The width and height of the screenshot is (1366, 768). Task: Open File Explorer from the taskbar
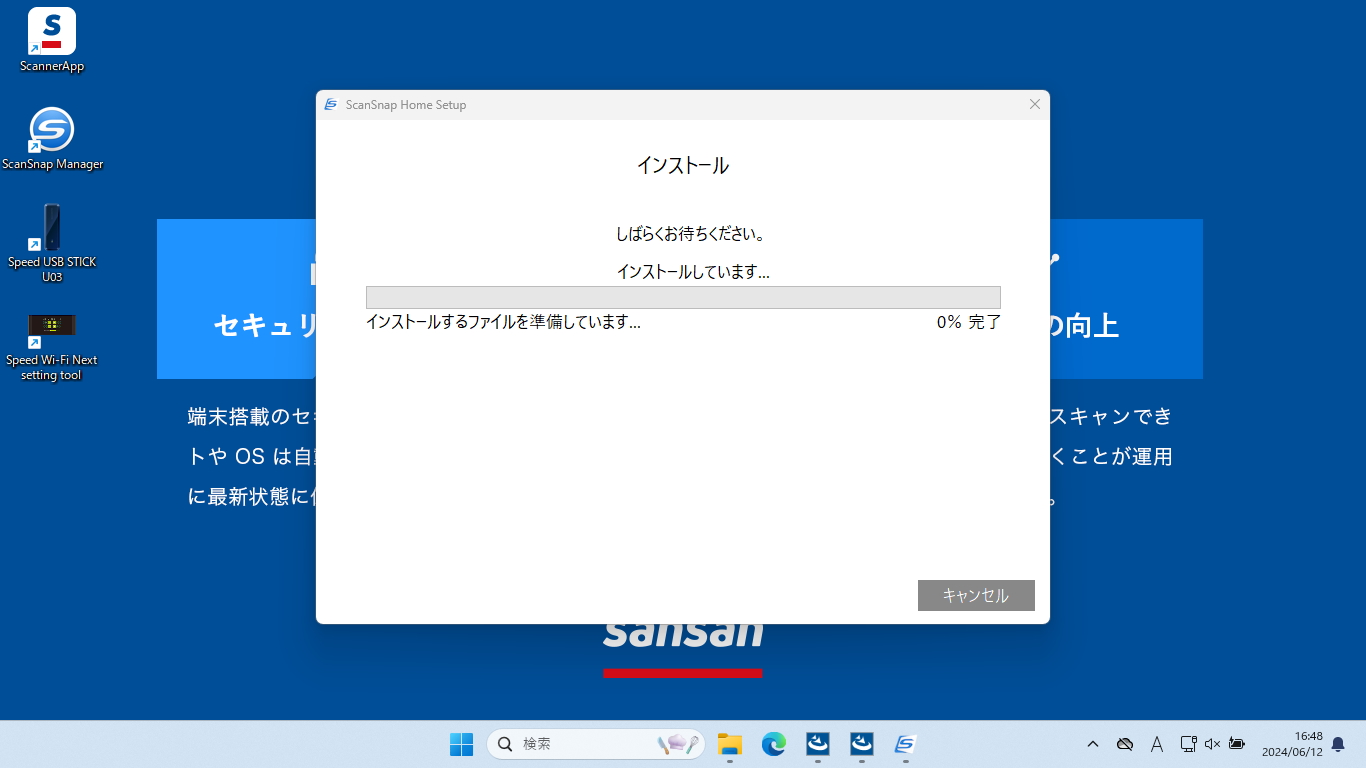(730, 744)
